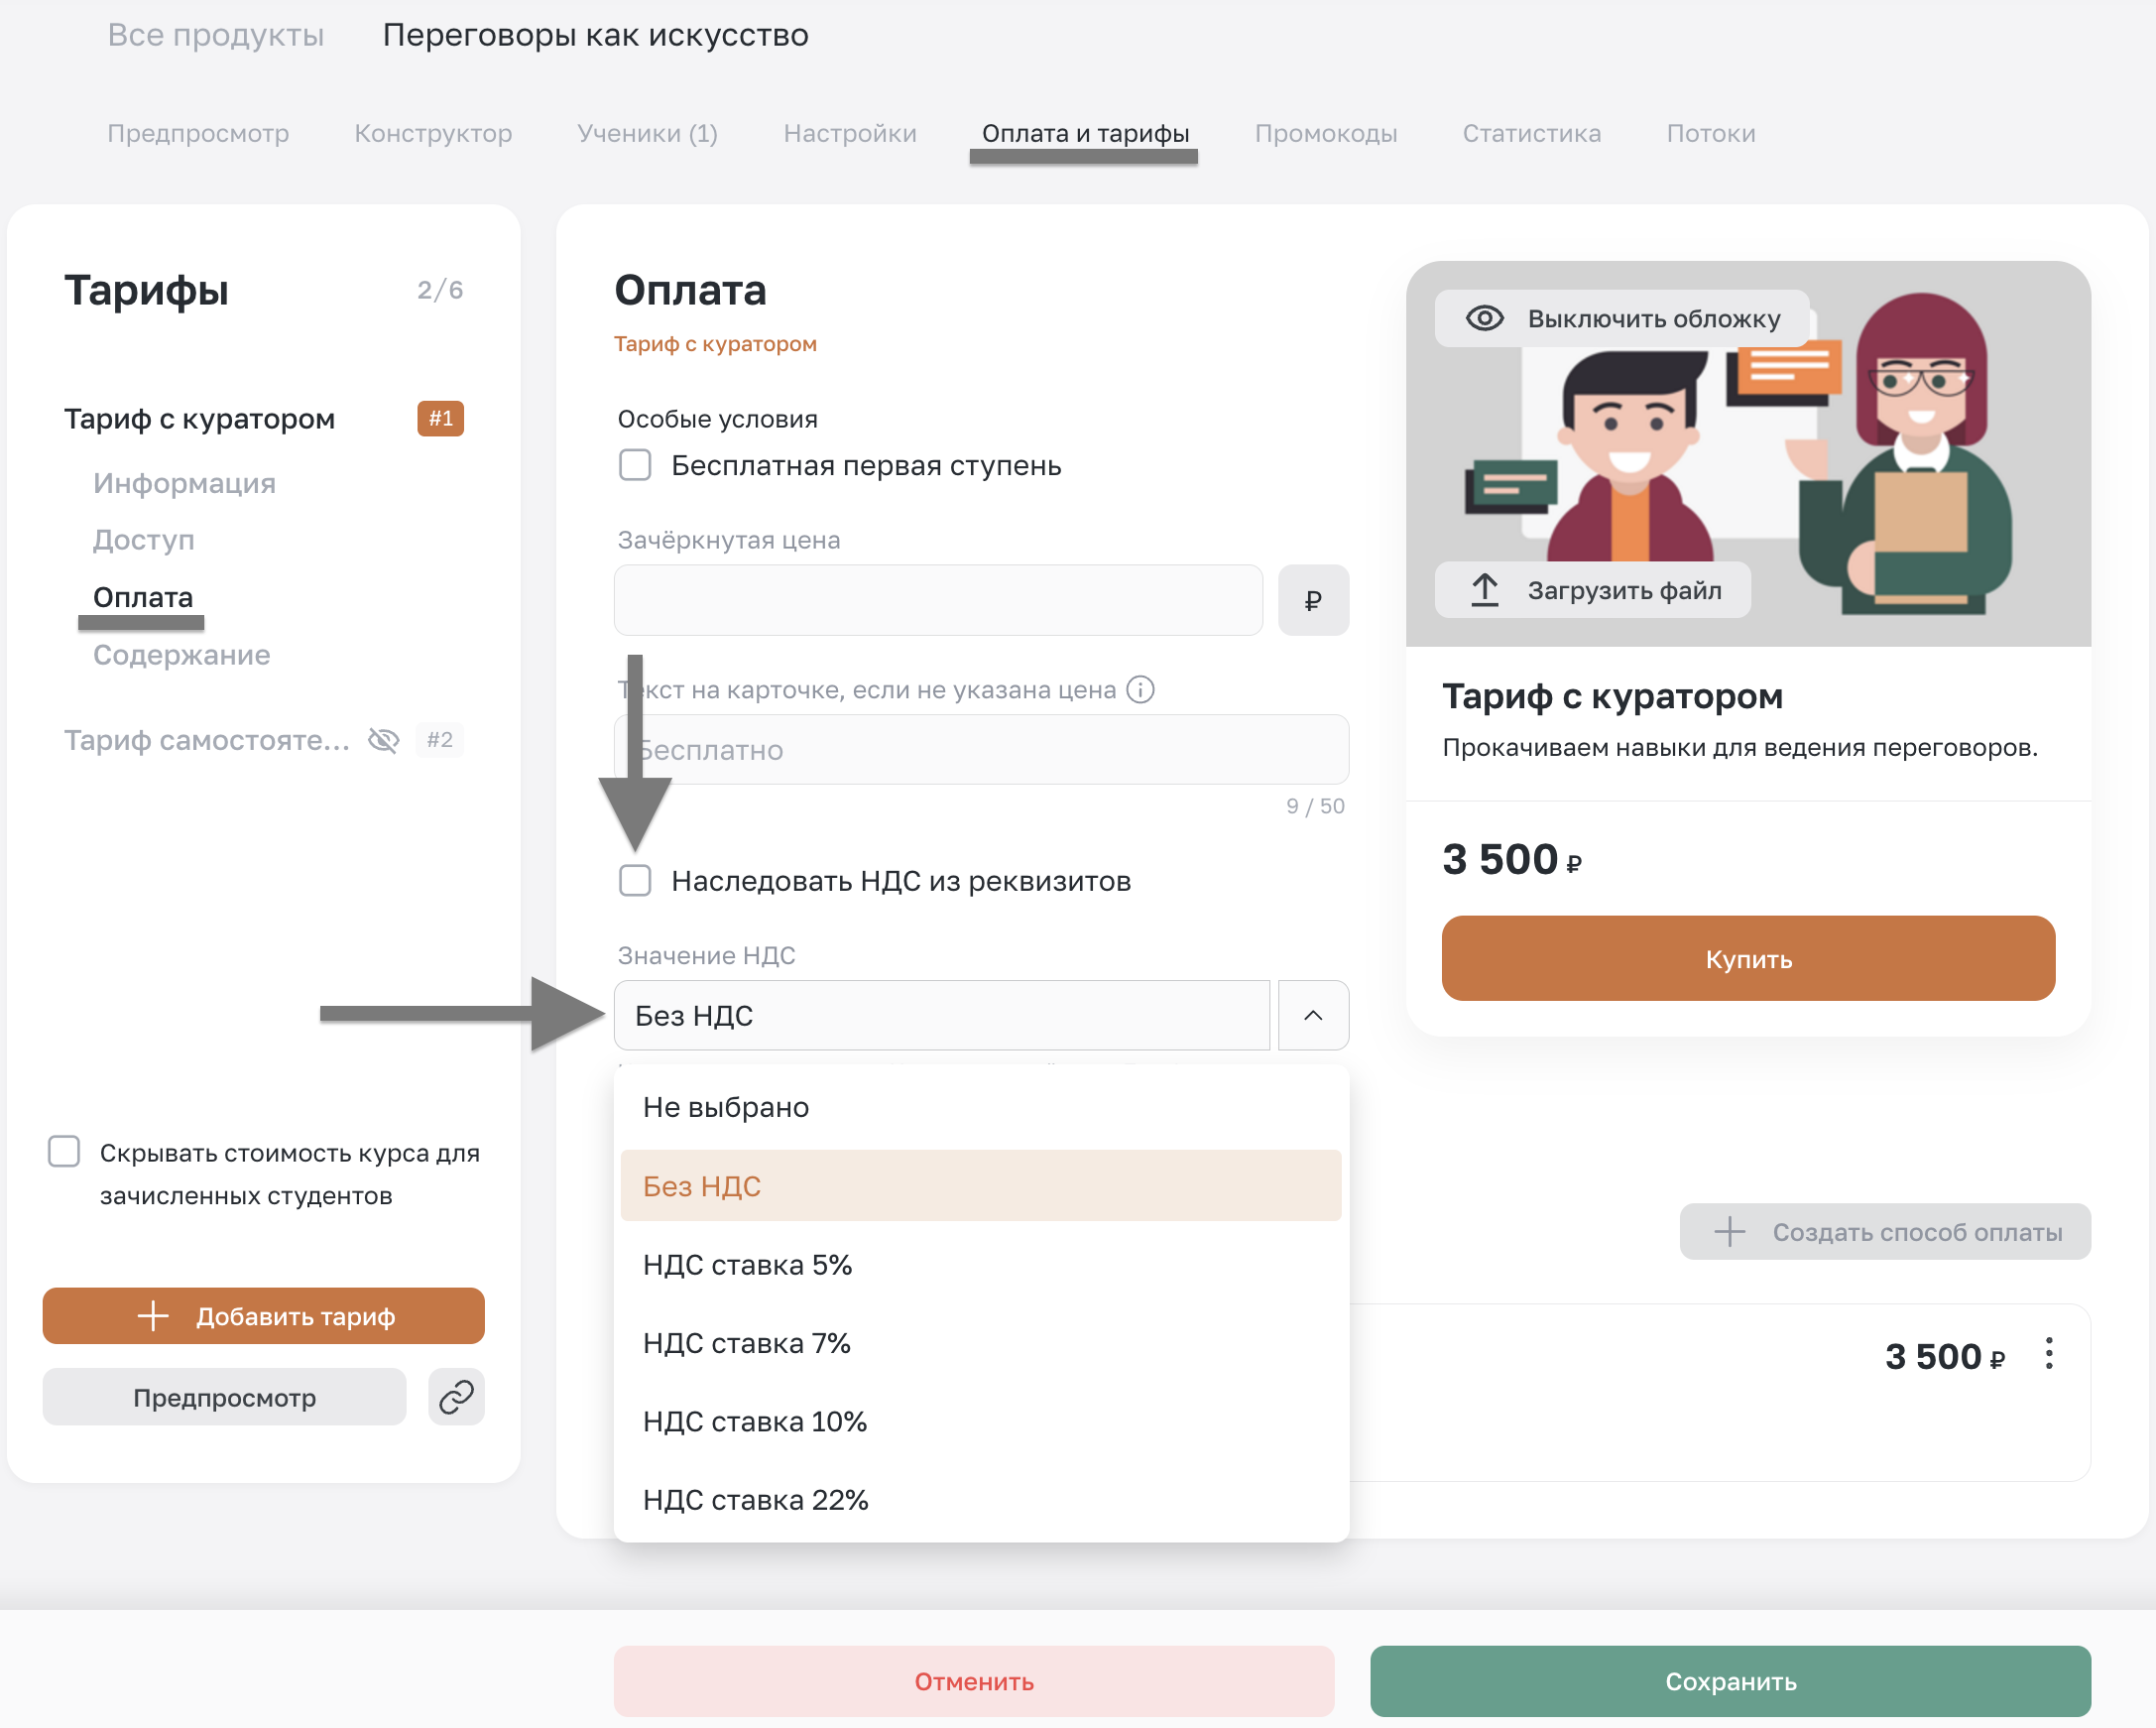Viewport: 2156px width, 1728px height.
Task: Switch to Промокоды tab
Action: [x=1325, y=133]
